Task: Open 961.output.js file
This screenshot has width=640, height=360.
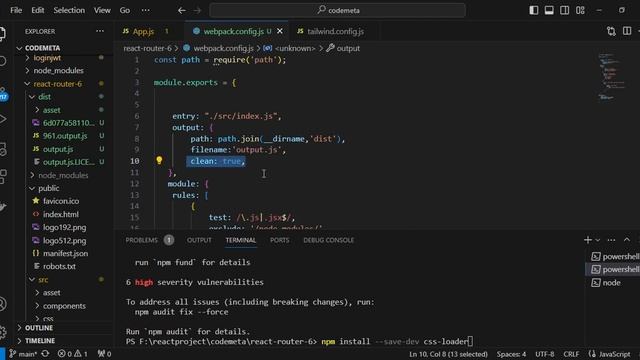Action: coord(65,136)
